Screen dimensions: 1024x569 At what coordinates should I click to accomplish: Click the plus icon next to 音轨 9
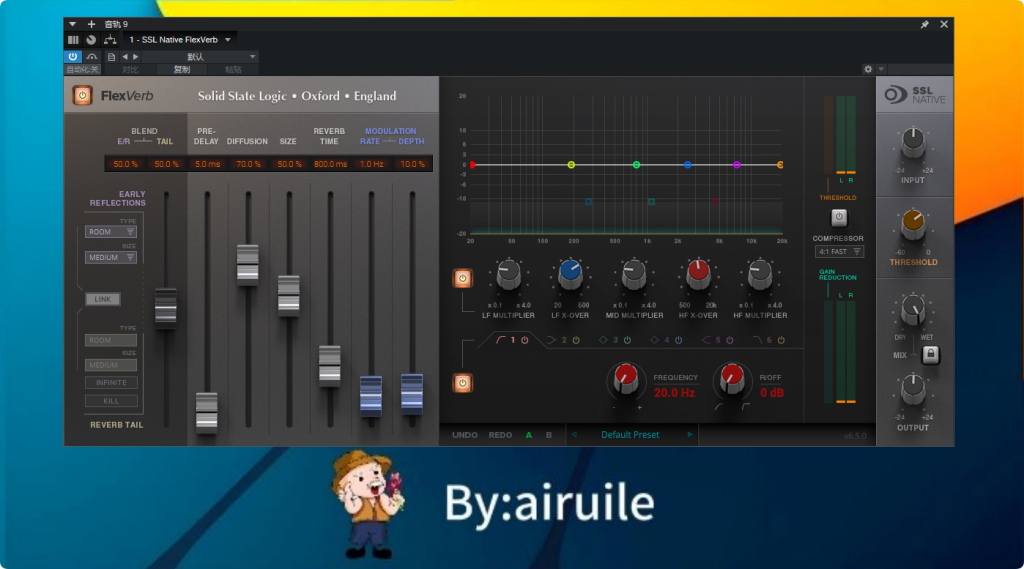tap(91, 24)
